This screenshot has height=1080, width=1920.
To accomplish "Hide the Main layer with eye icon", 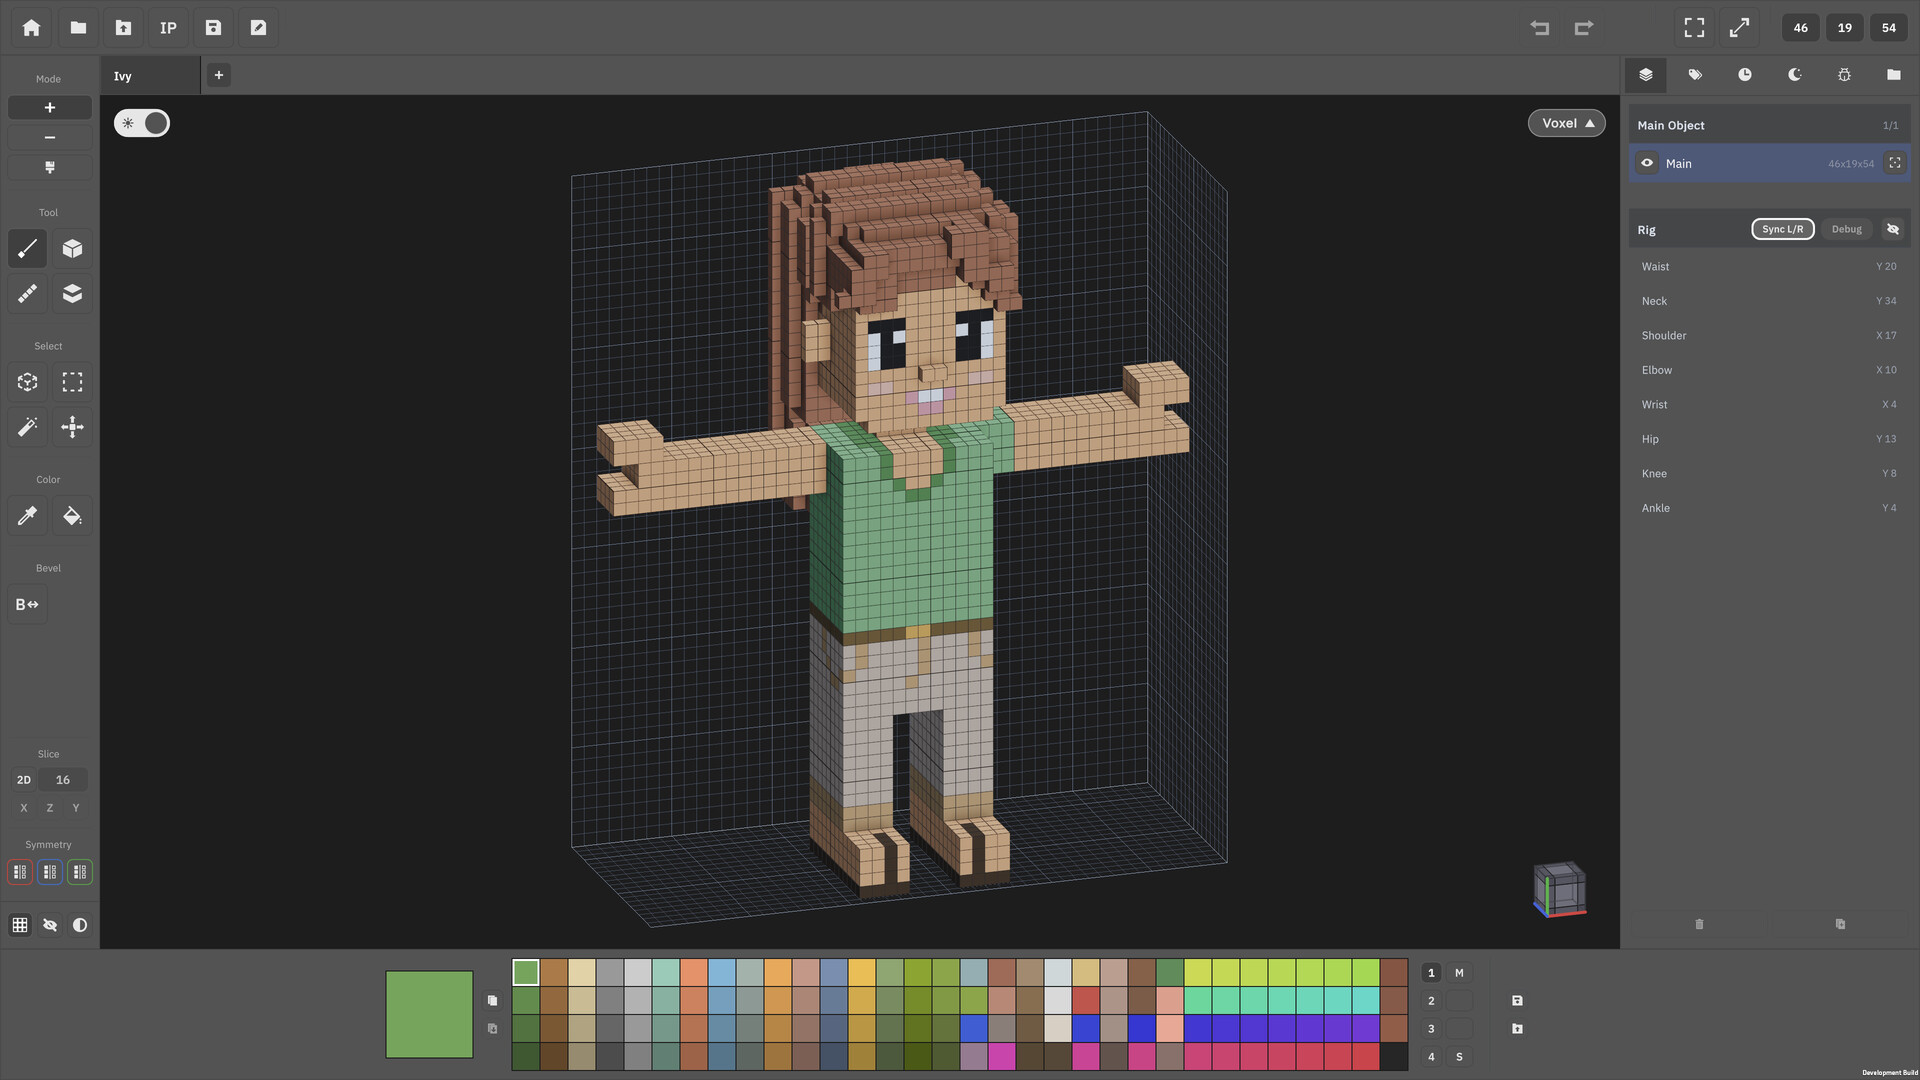I will point(1647,163).
